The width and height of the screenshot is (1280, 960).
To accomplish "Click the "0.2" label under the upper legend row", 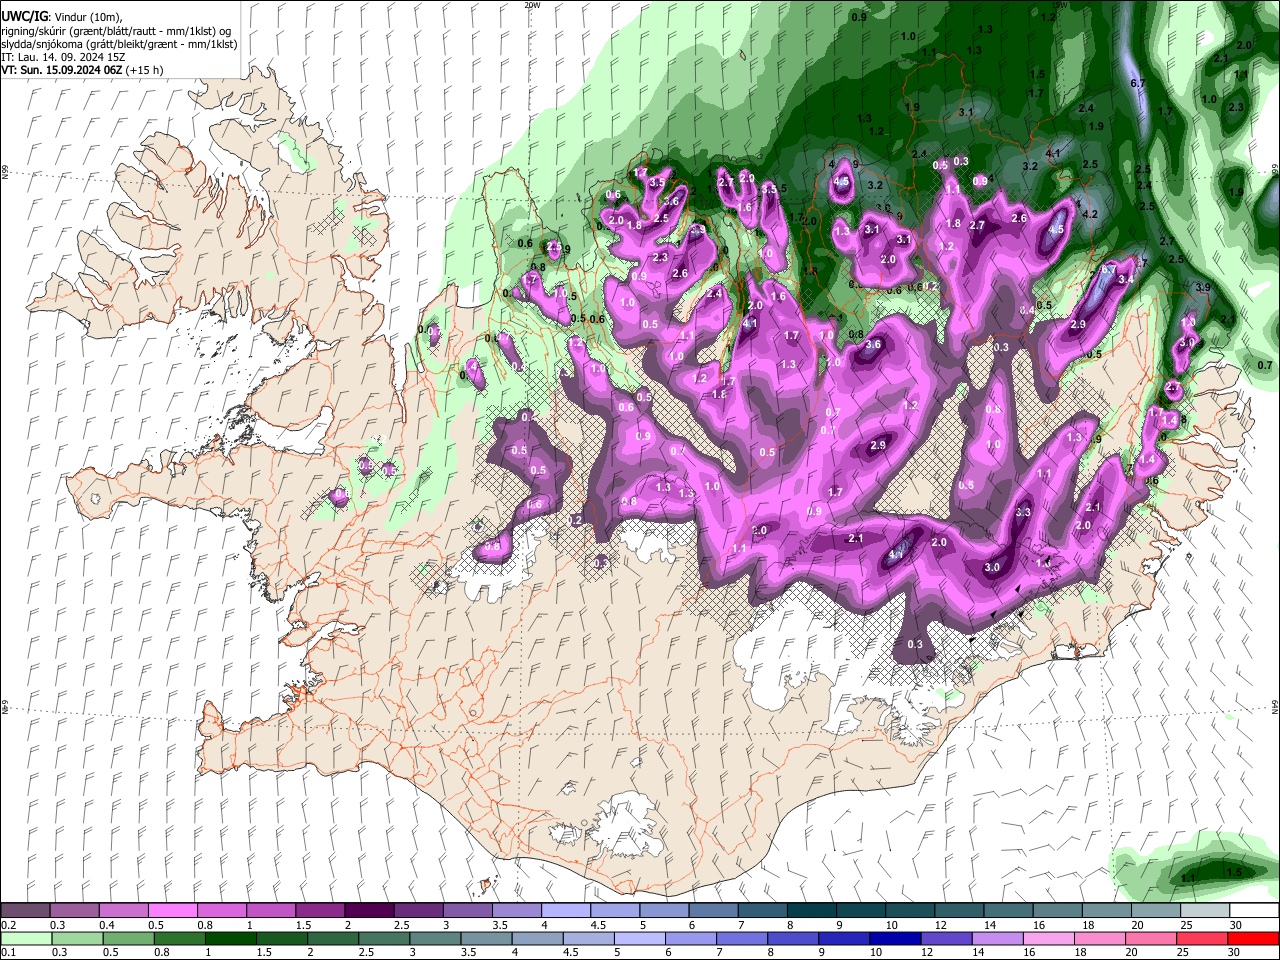I will (9, 925).
